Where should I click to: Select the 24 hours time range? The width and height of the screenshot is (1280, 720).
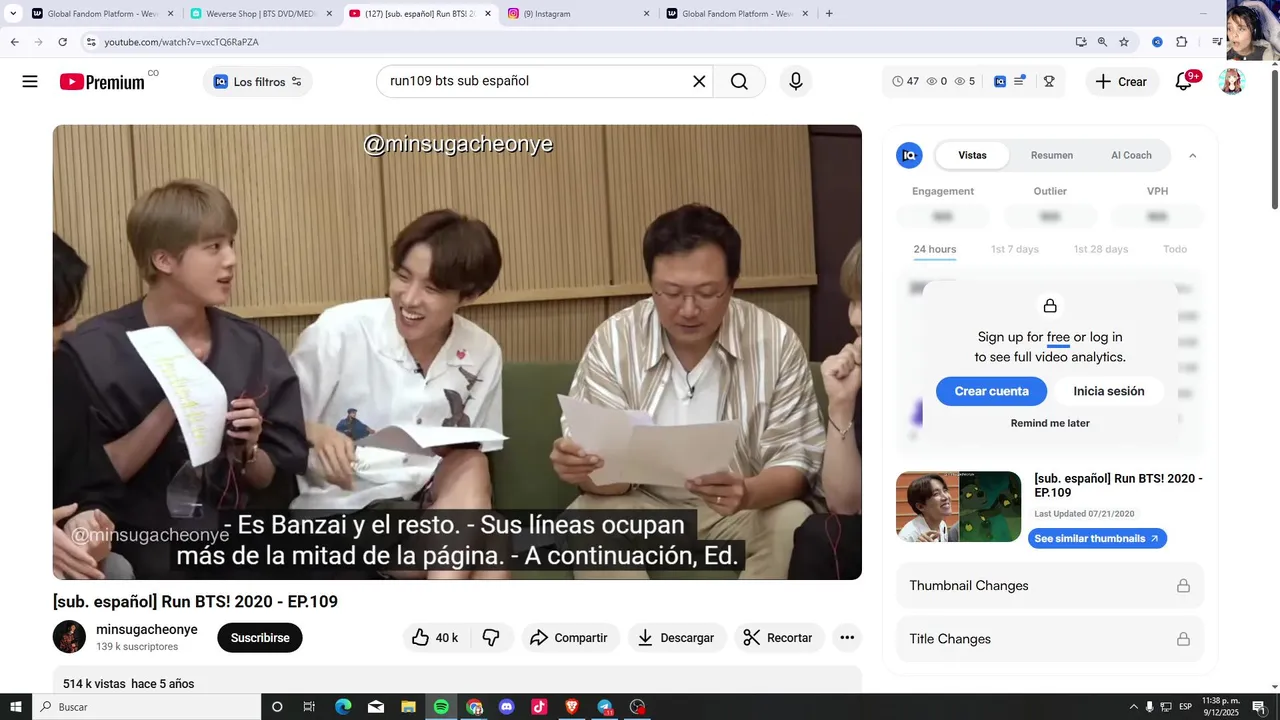[x=934, y=249]
